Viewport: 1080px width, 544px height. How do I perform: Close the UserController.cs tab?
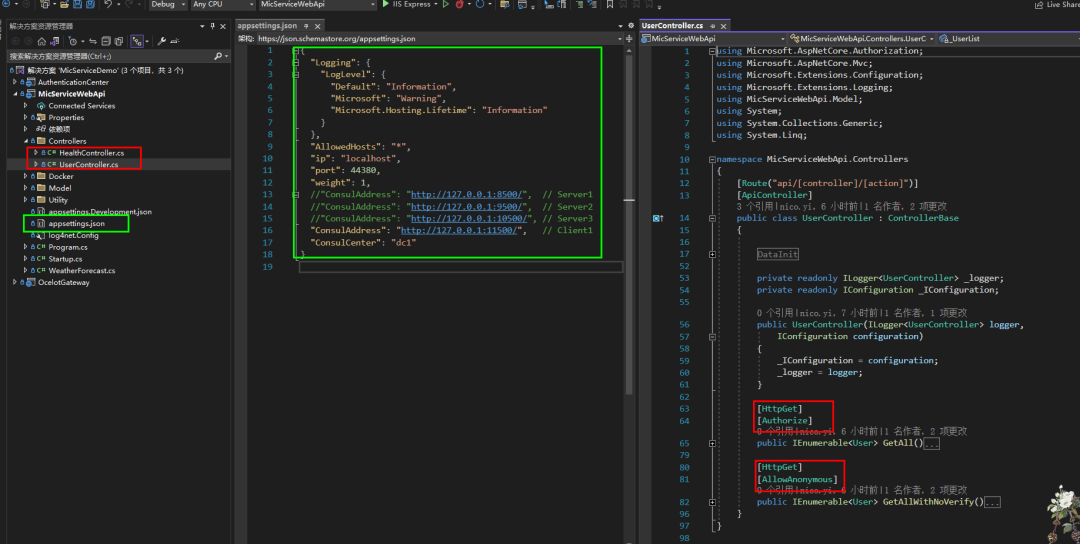[x=723, y=26]
